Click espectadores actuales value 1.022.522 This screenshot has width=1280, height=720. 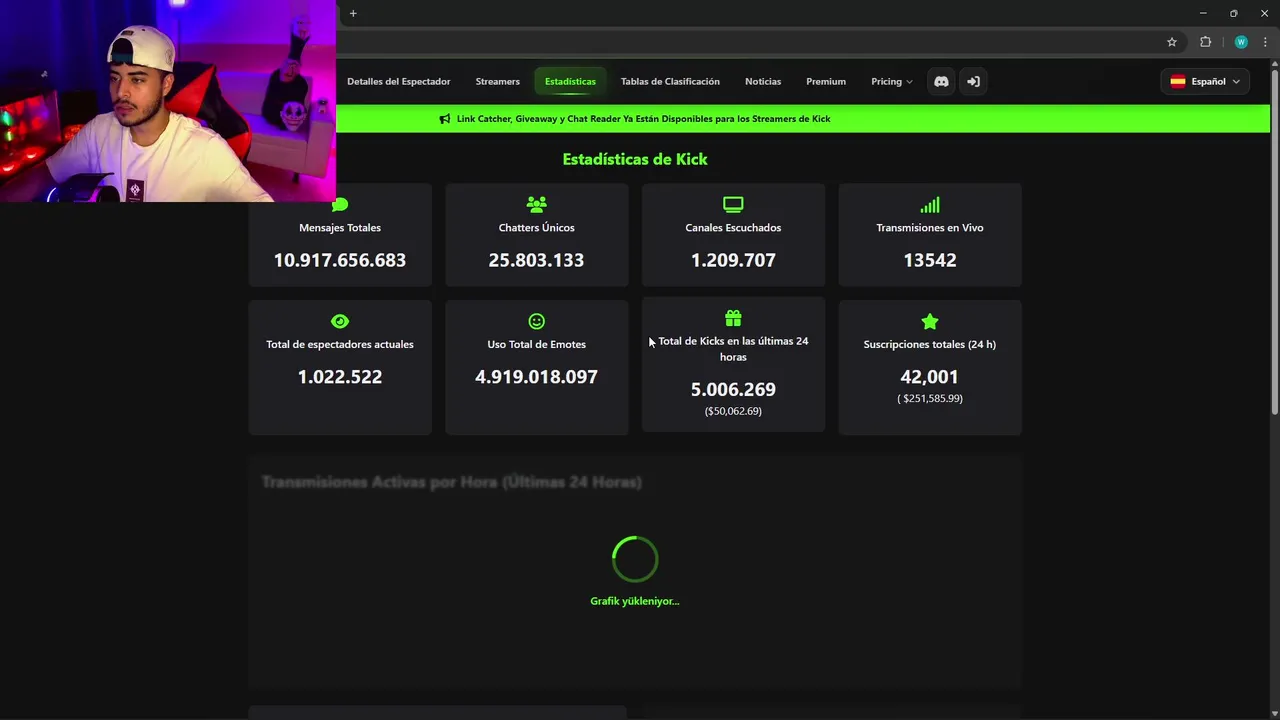point(340,377)
